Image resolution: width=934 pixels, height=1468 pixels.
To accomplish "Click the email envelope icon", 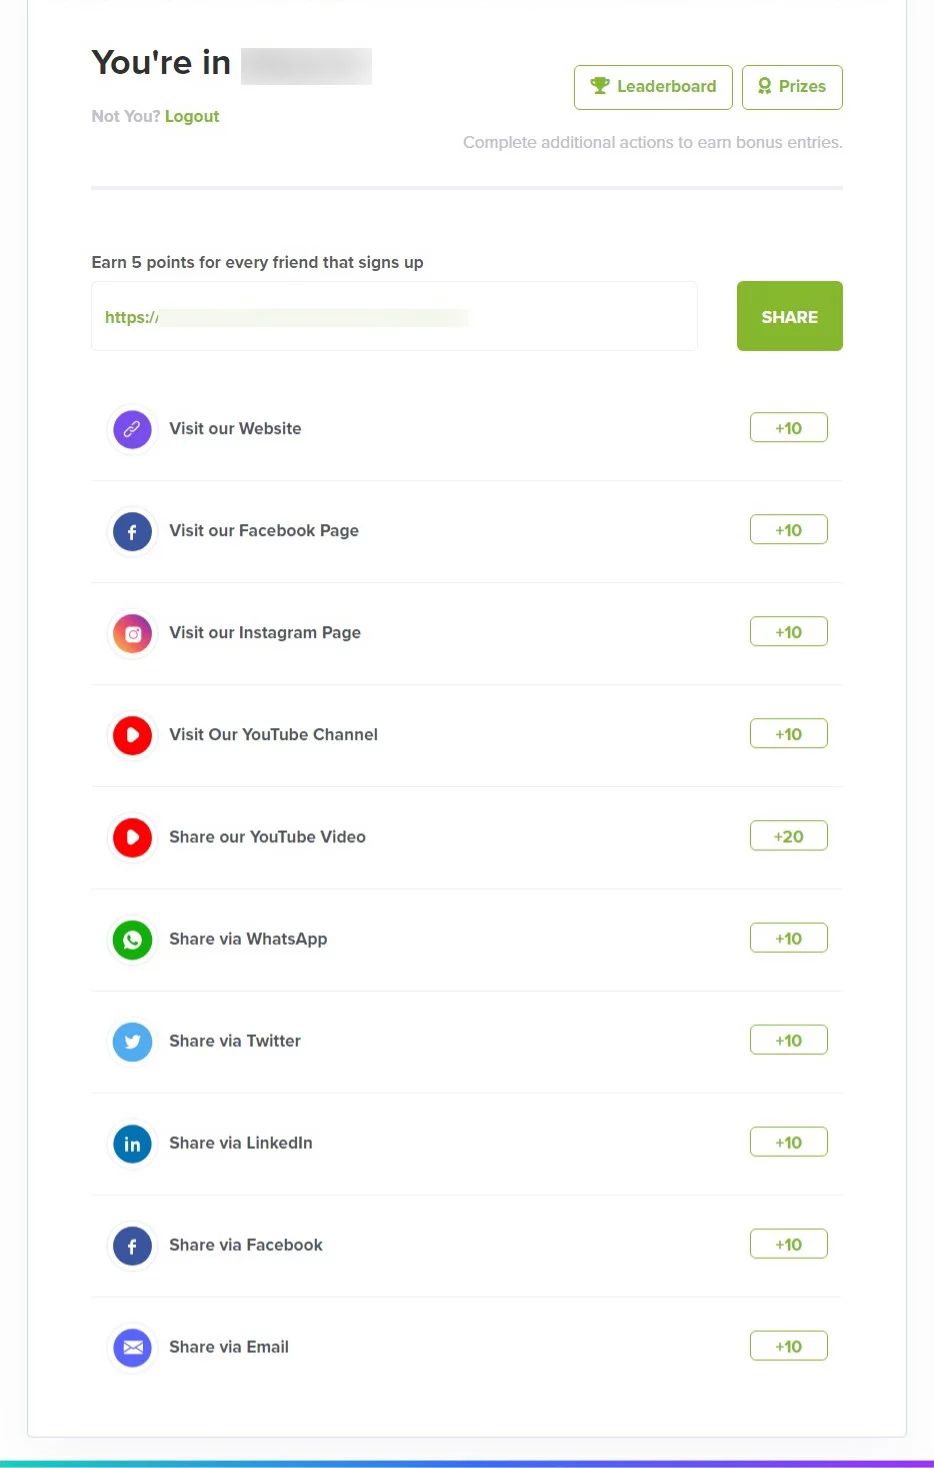I will click(x=132, y=1348).
